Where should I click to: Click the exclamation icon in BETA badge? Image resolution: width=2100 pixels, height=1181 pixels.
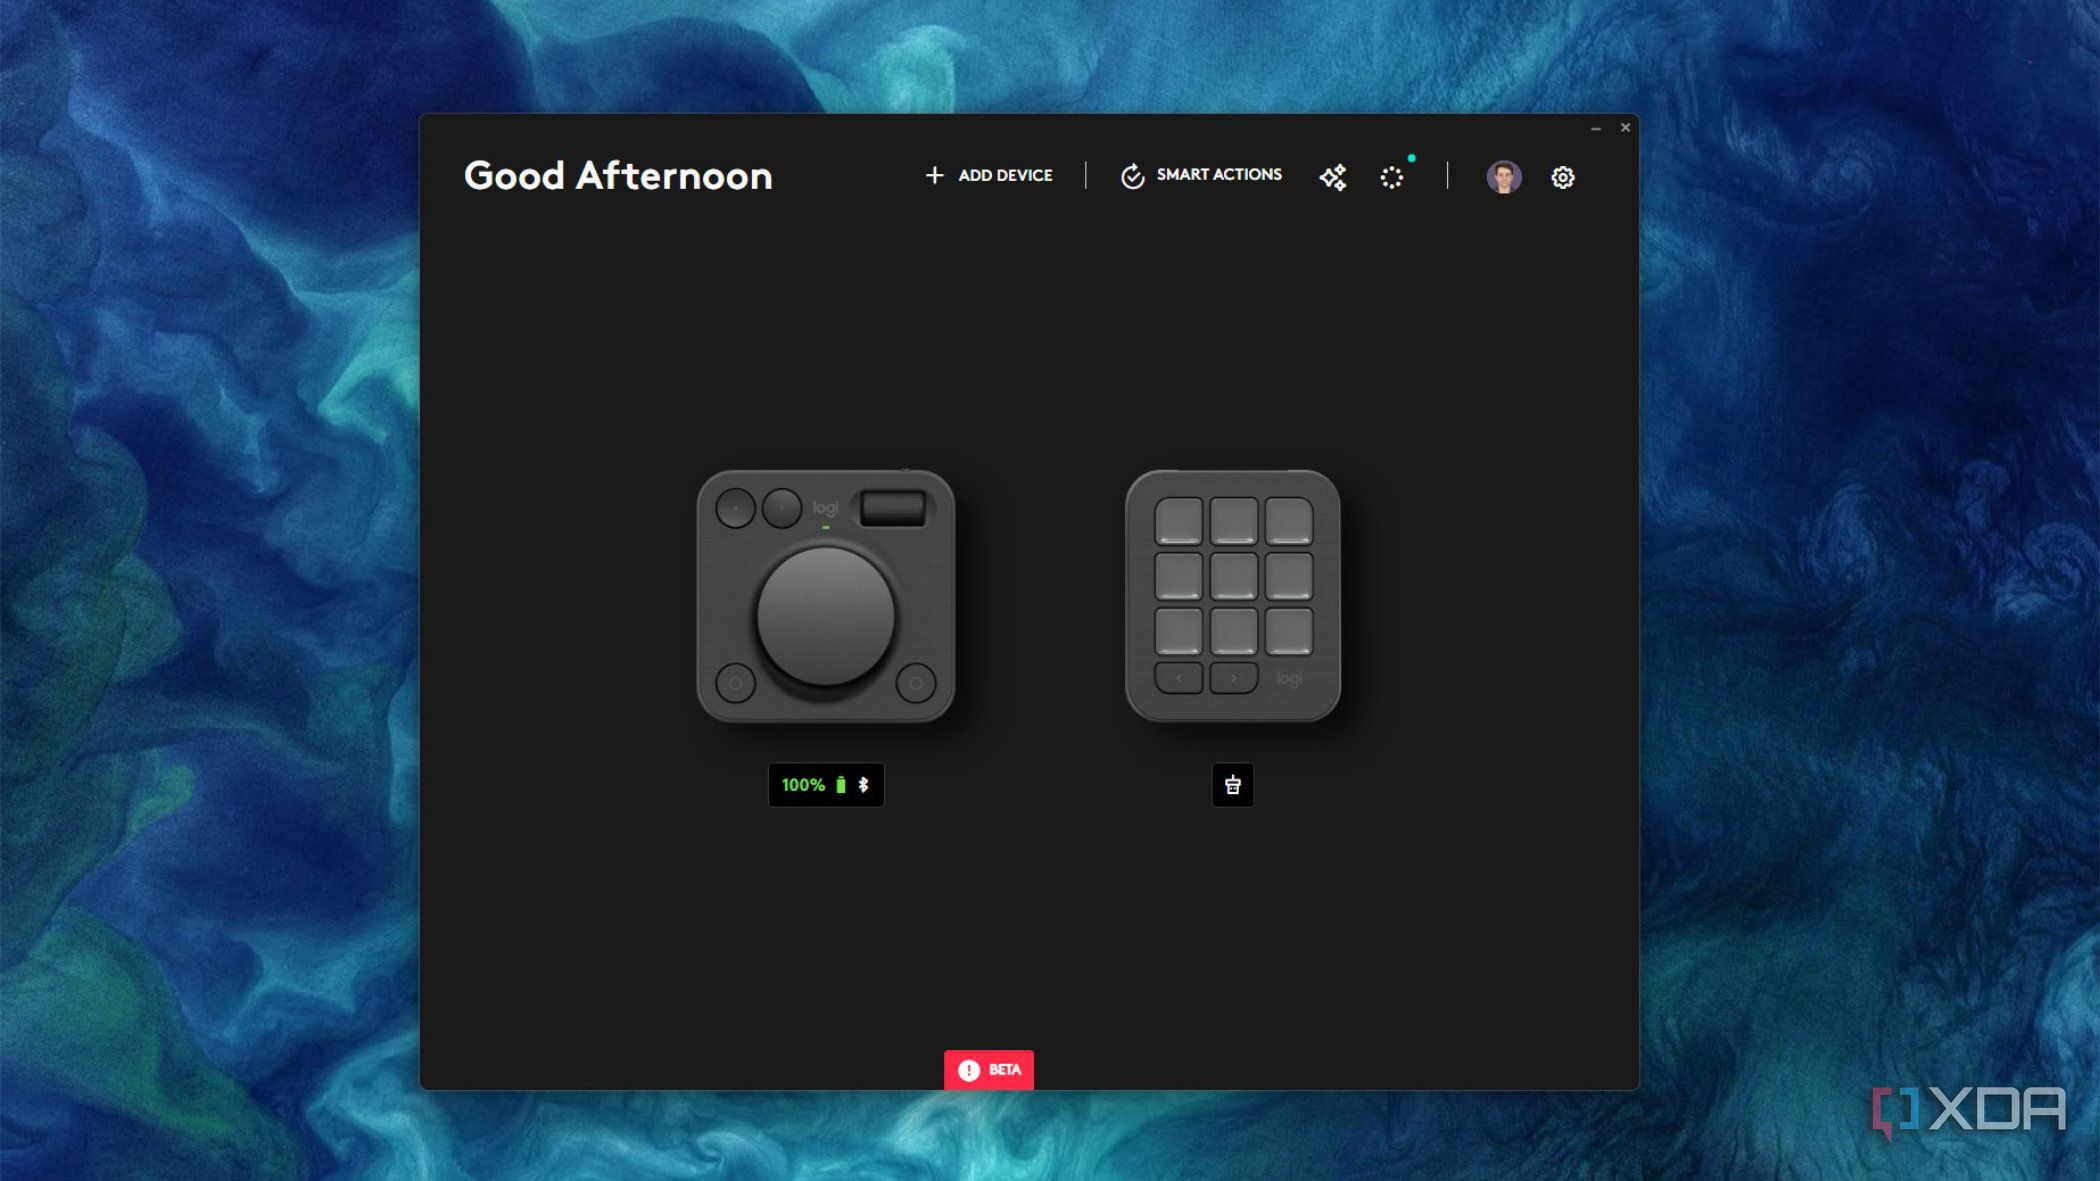tap(969, 1070)
